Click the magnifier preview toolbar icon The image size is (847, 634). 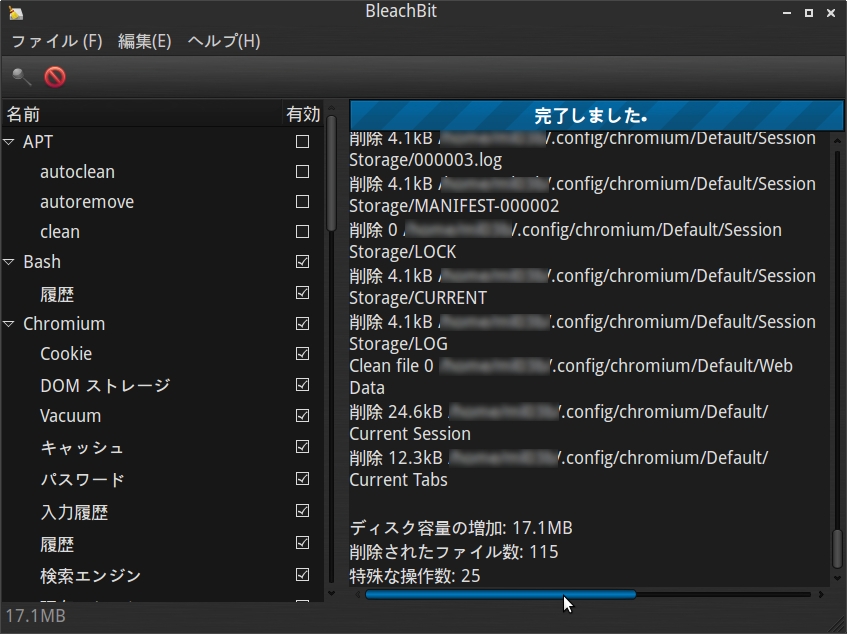tap(22, 77)
